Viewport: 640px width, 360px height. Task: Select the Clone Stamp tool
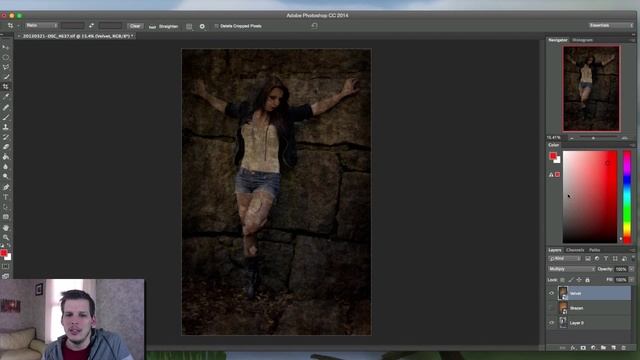(6, 127)
